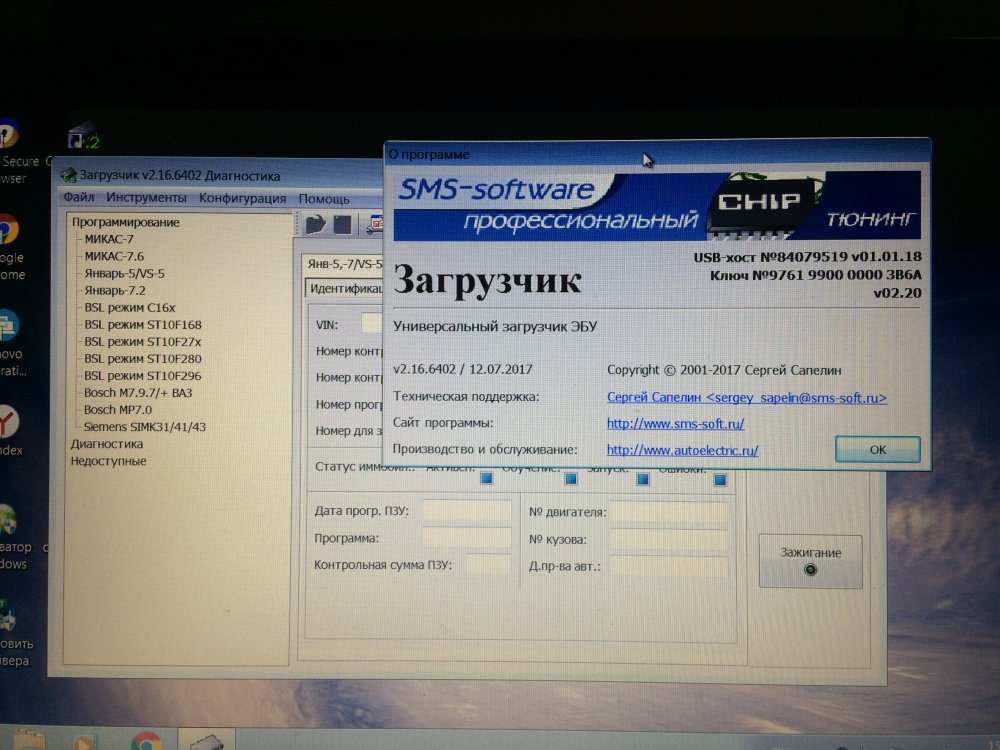Screen dimensions: 1000x750
Task: Open the Конфигурация menu
Action: (242, 198)
